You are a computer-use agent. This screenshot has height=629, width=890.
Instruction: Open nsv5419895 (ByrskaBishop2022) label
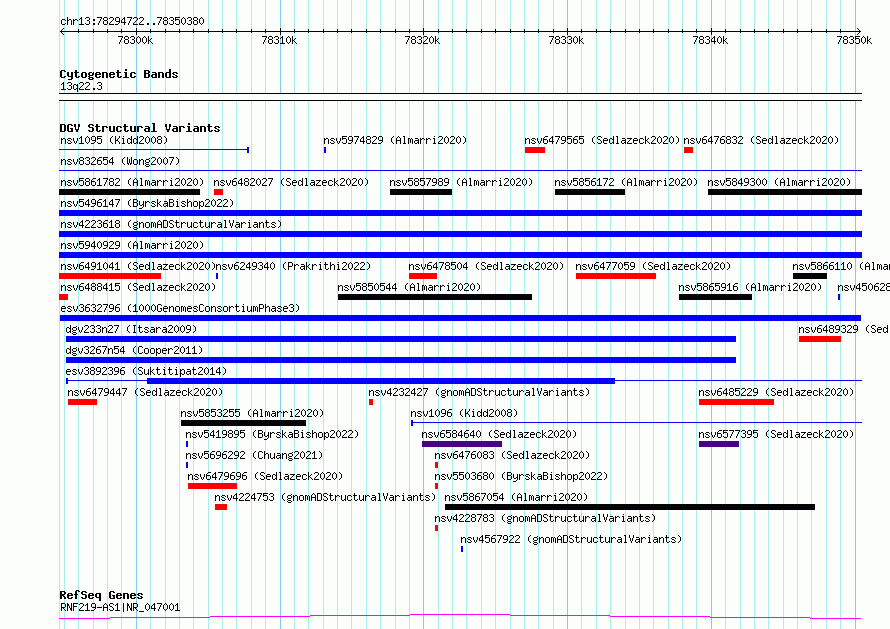pyautogui.click(x=272, y=434)
